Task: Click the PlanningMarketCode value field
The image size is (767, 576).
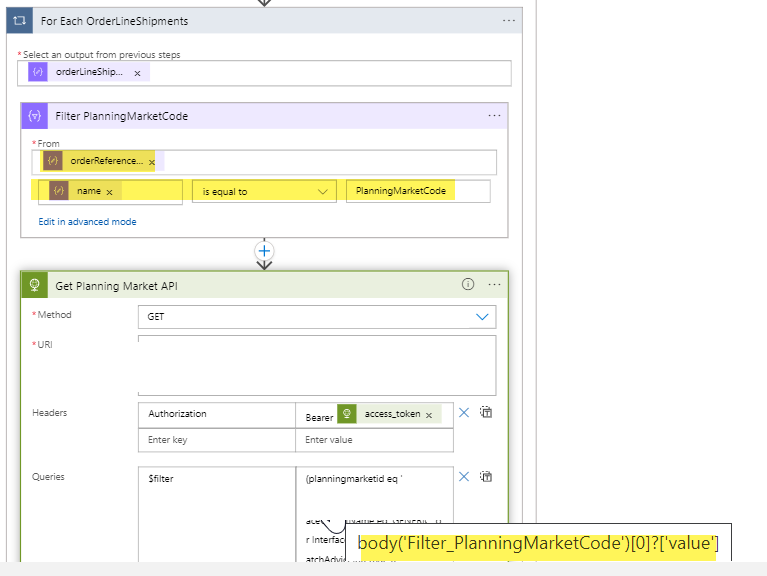Action: tap(418, 191)
